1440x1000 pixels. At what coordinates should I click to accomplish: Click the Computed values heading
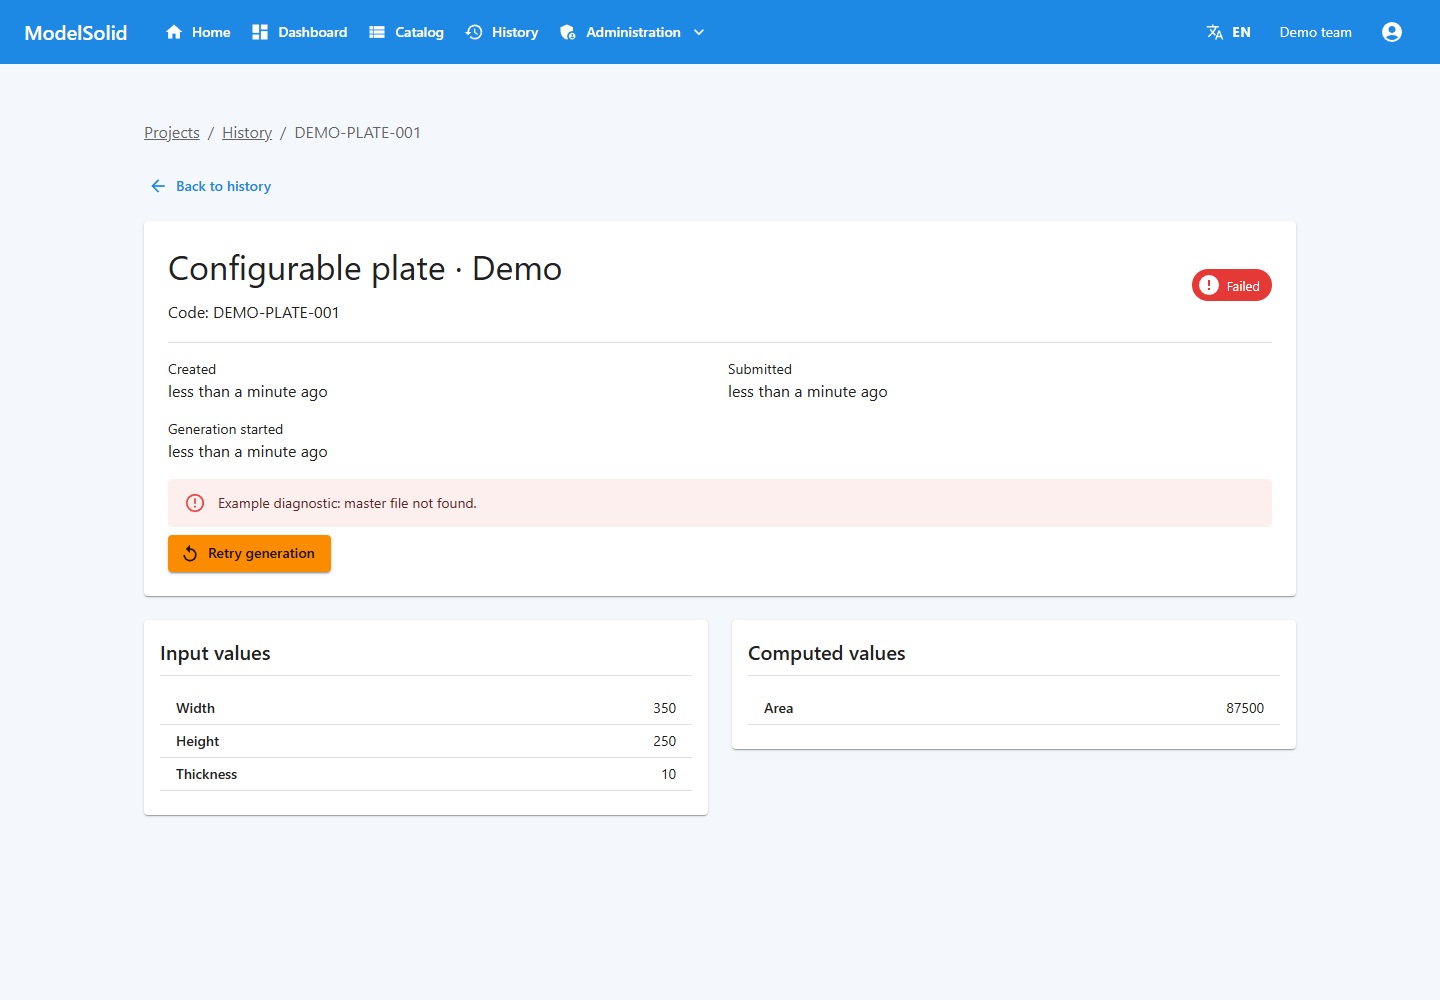point(827,653)
